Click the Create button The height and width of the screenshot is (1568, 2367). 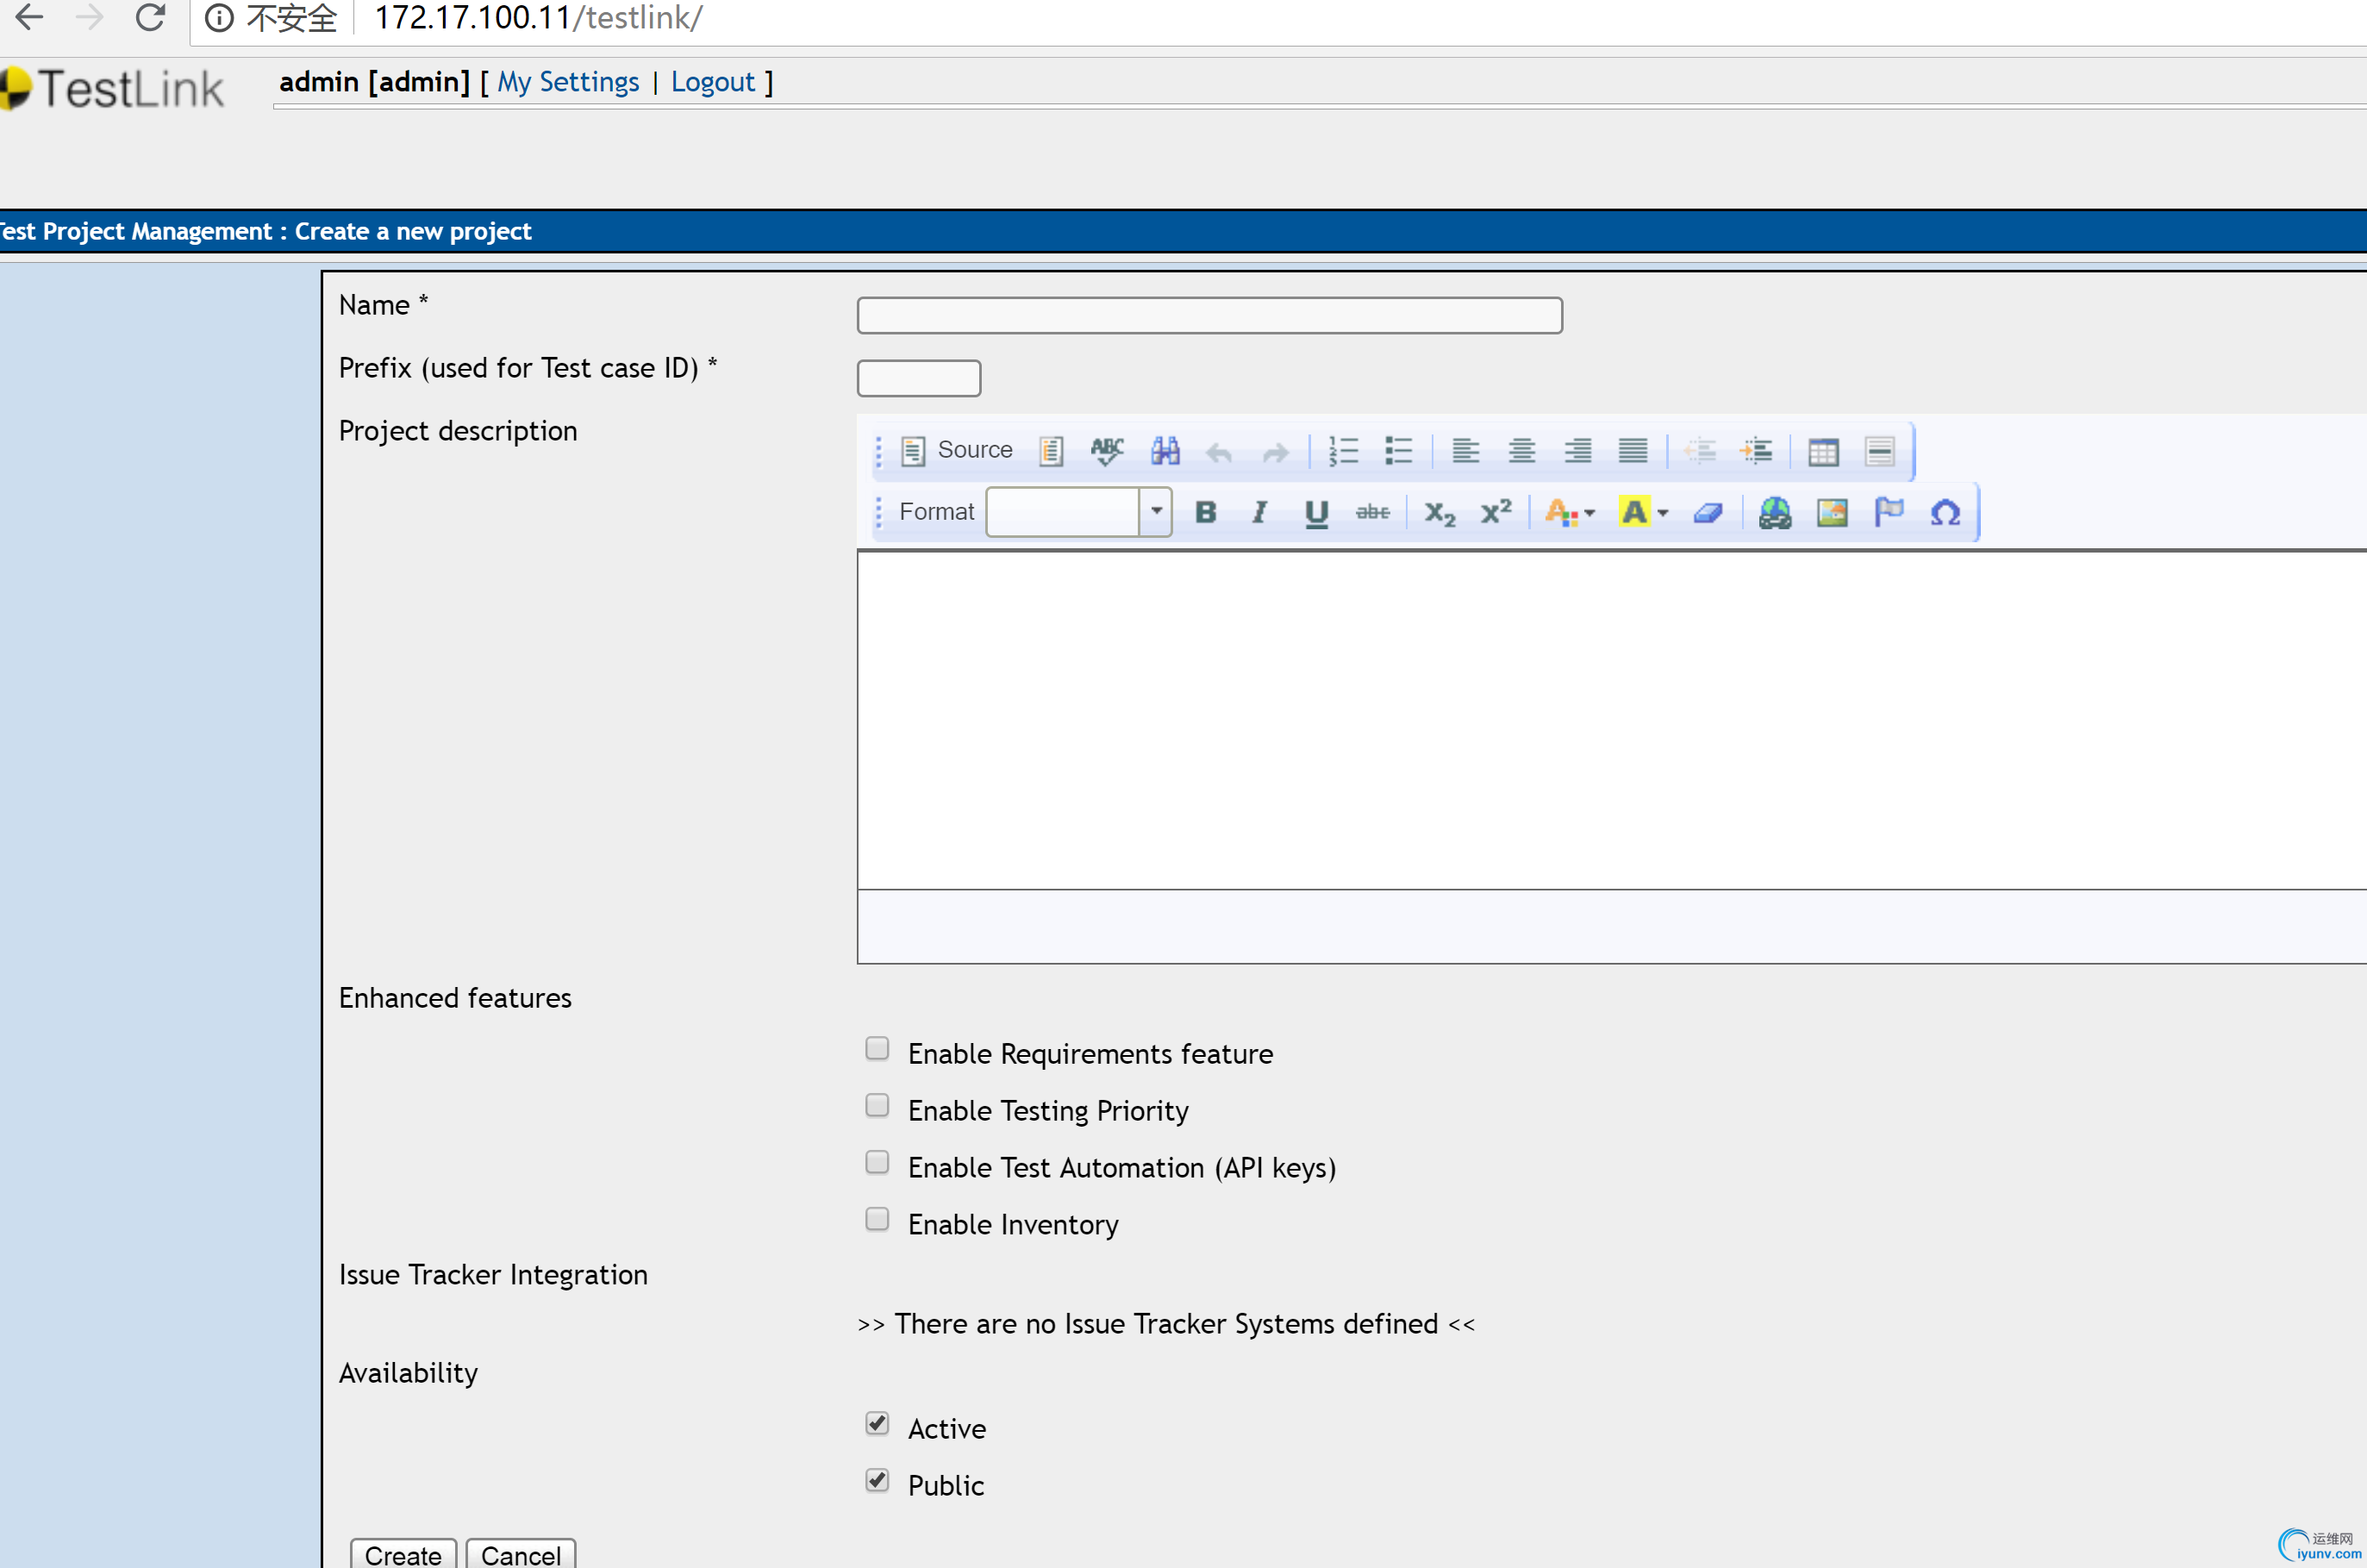[403, 1554]
